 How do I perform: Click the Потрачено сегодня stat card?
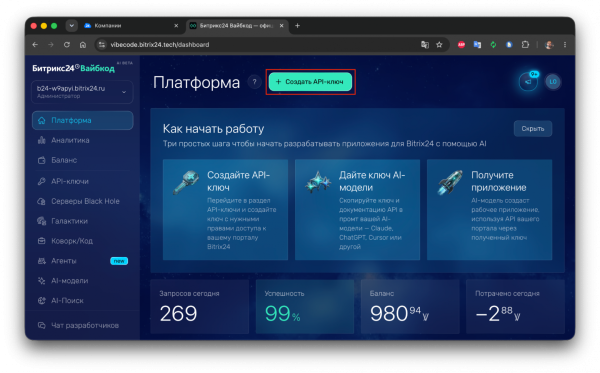(515, 307)
